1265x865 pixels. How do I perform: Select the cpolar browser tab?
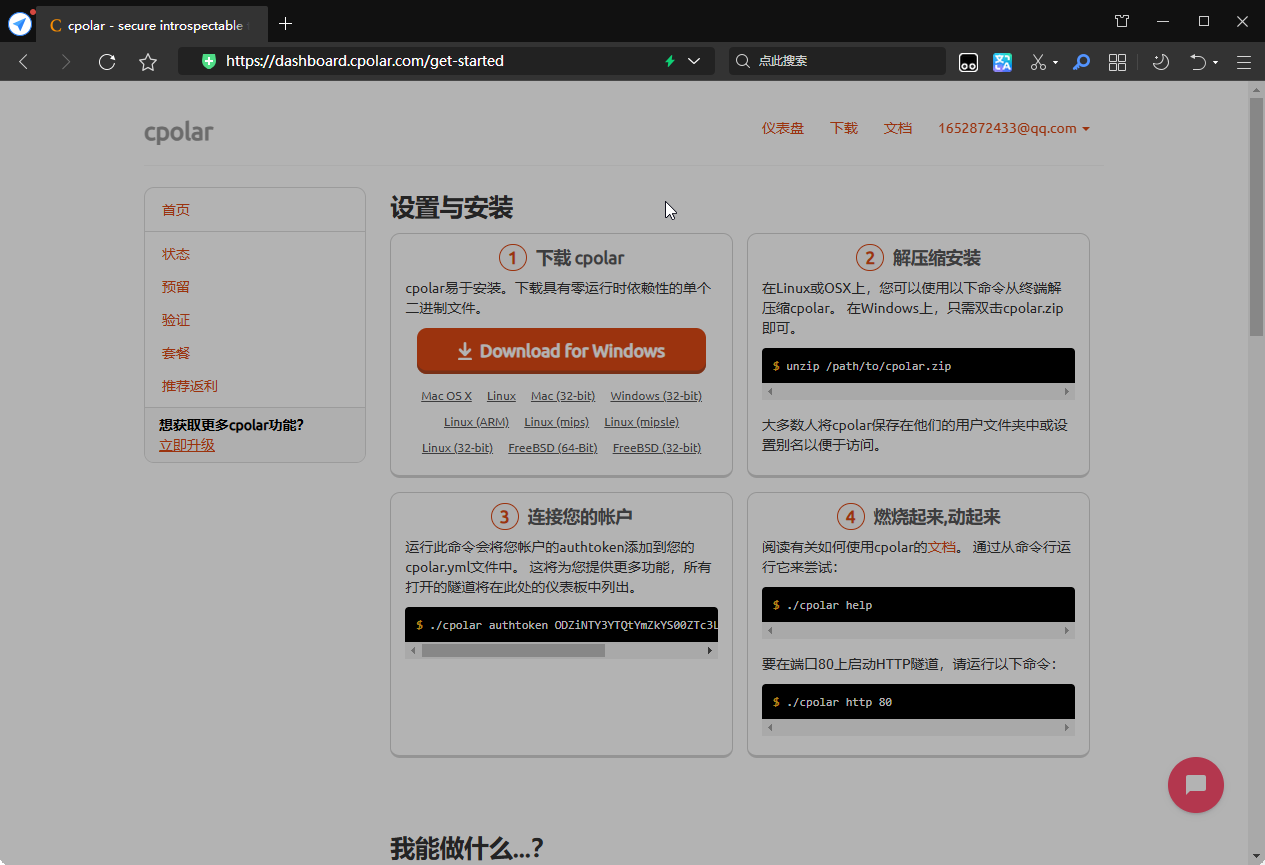[152, 25]
